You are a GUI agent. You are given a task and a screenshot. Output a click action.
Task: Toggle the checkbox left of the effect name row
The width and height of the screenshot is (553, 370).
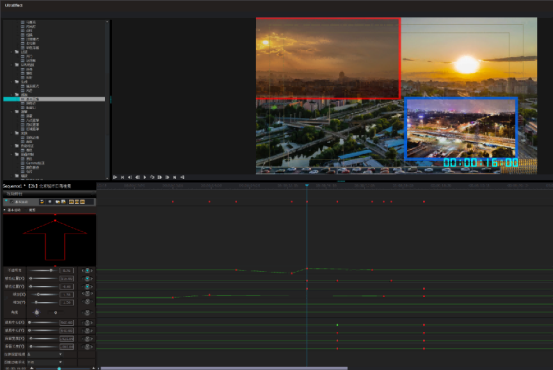12,202
